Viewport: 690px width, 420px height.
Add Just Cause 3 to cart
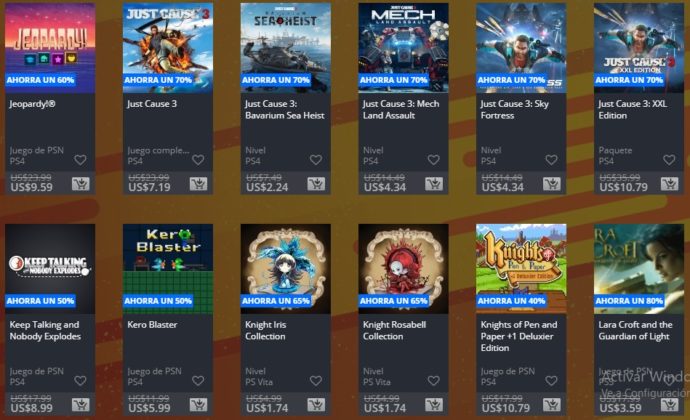coord(198,184)
